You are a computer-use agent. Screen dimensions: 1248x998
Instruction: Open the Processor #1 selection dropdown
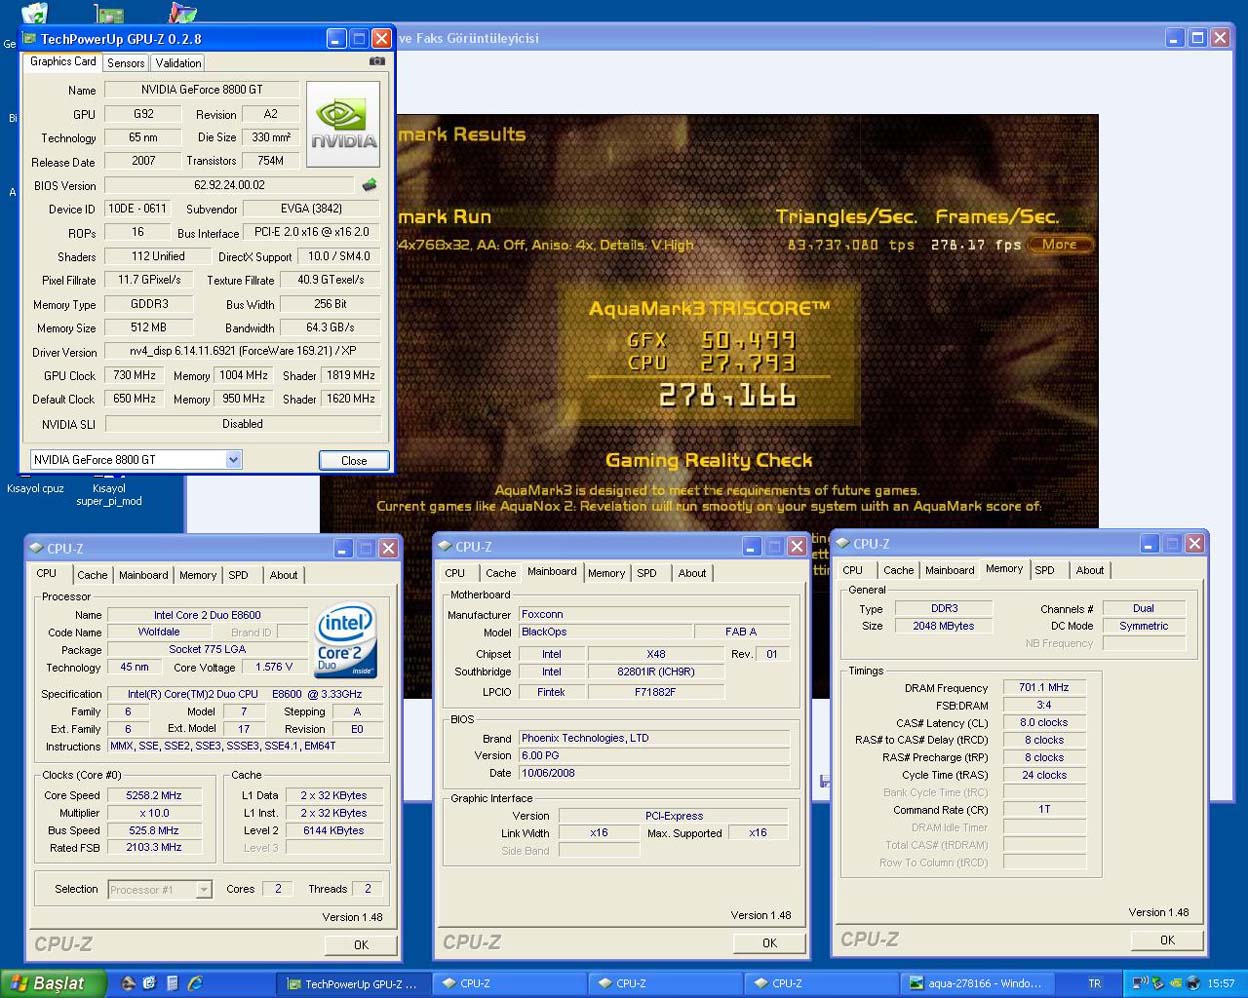(x=204, y=889)
